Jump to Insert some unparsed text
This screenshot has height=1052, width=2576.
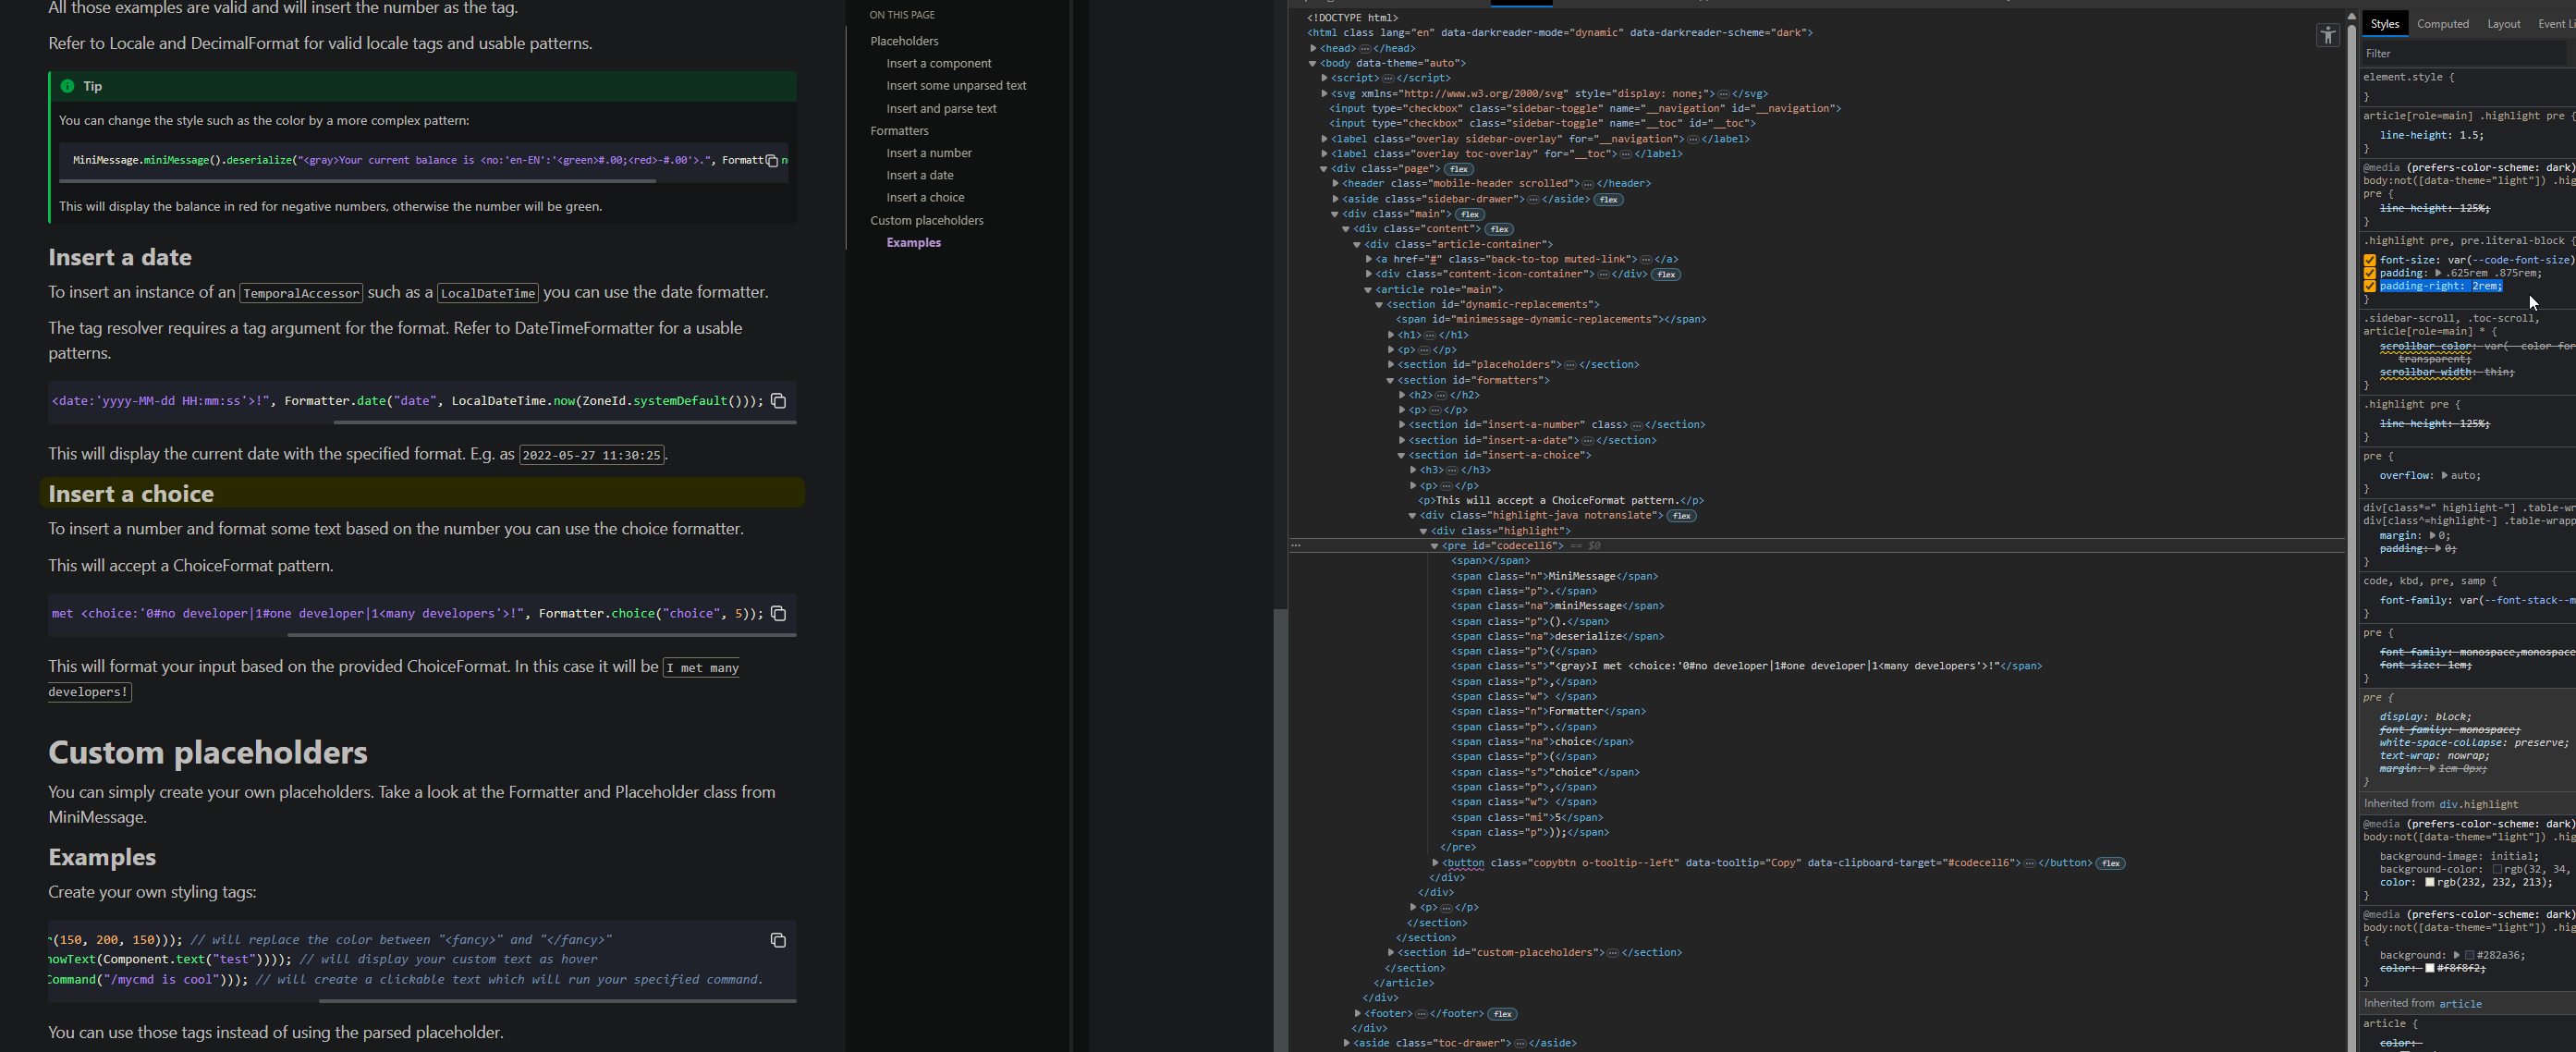[956, 86]
